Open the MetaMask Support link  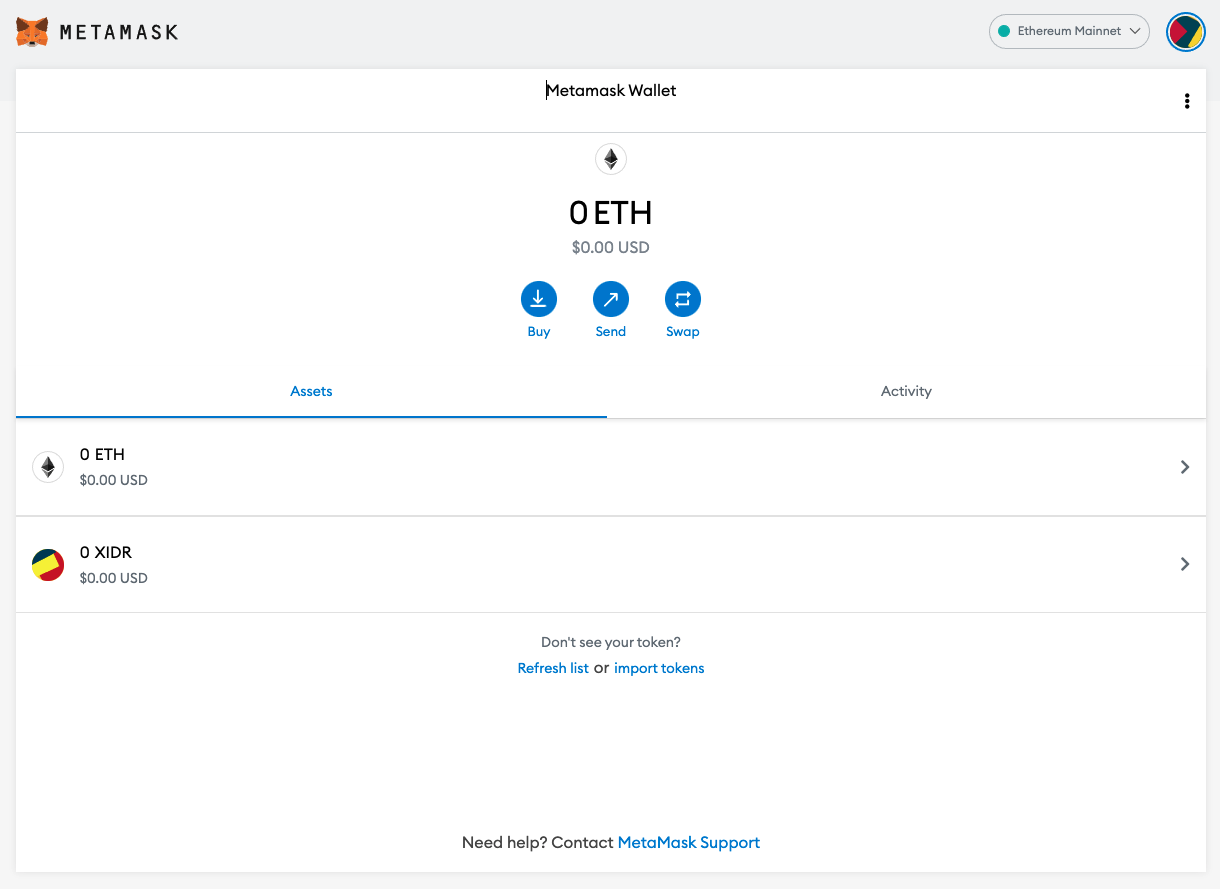(x=689, y=842)
